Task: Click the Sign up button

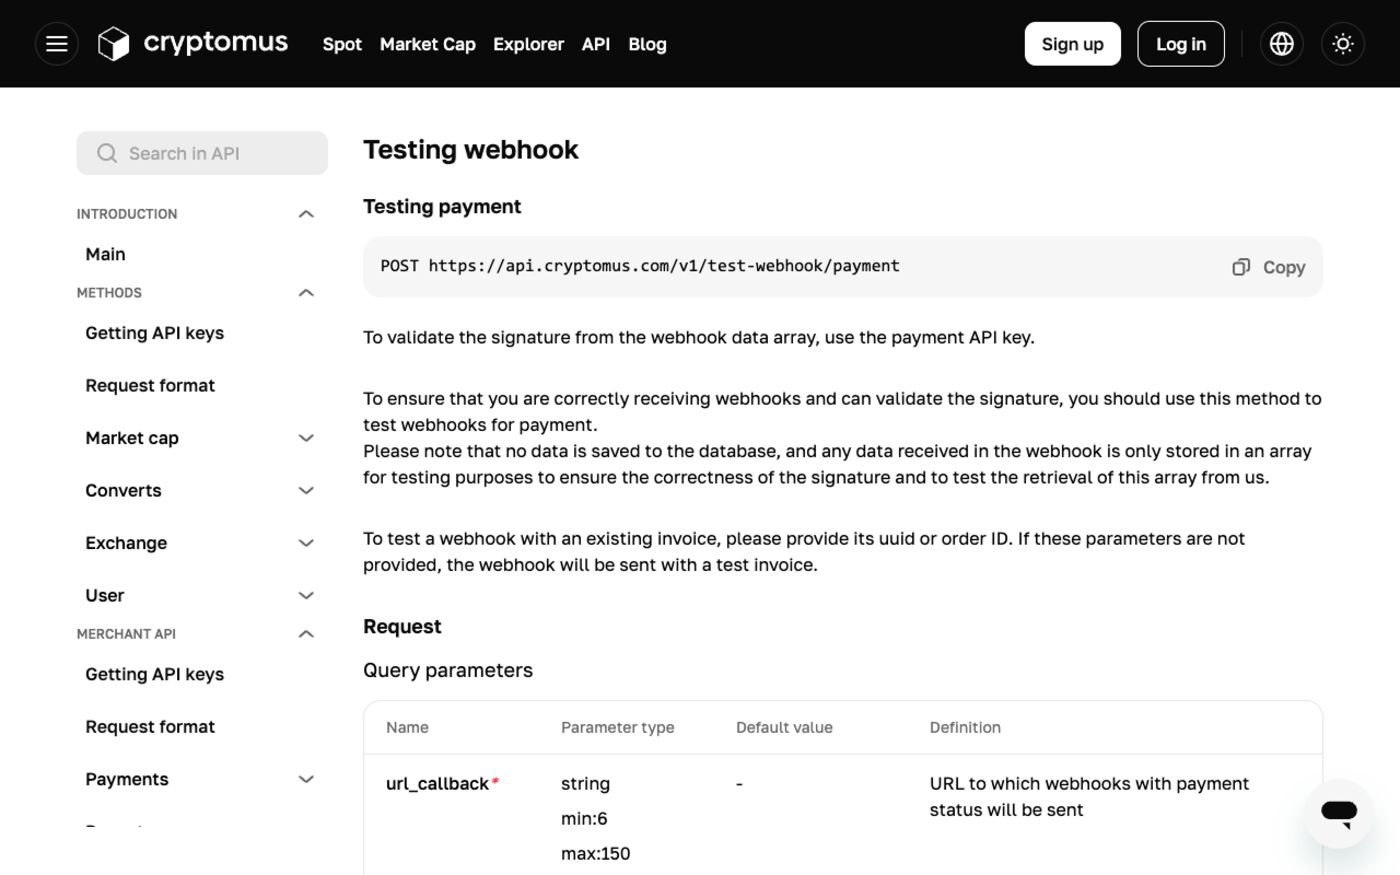Action: (x=1073, y=44)
